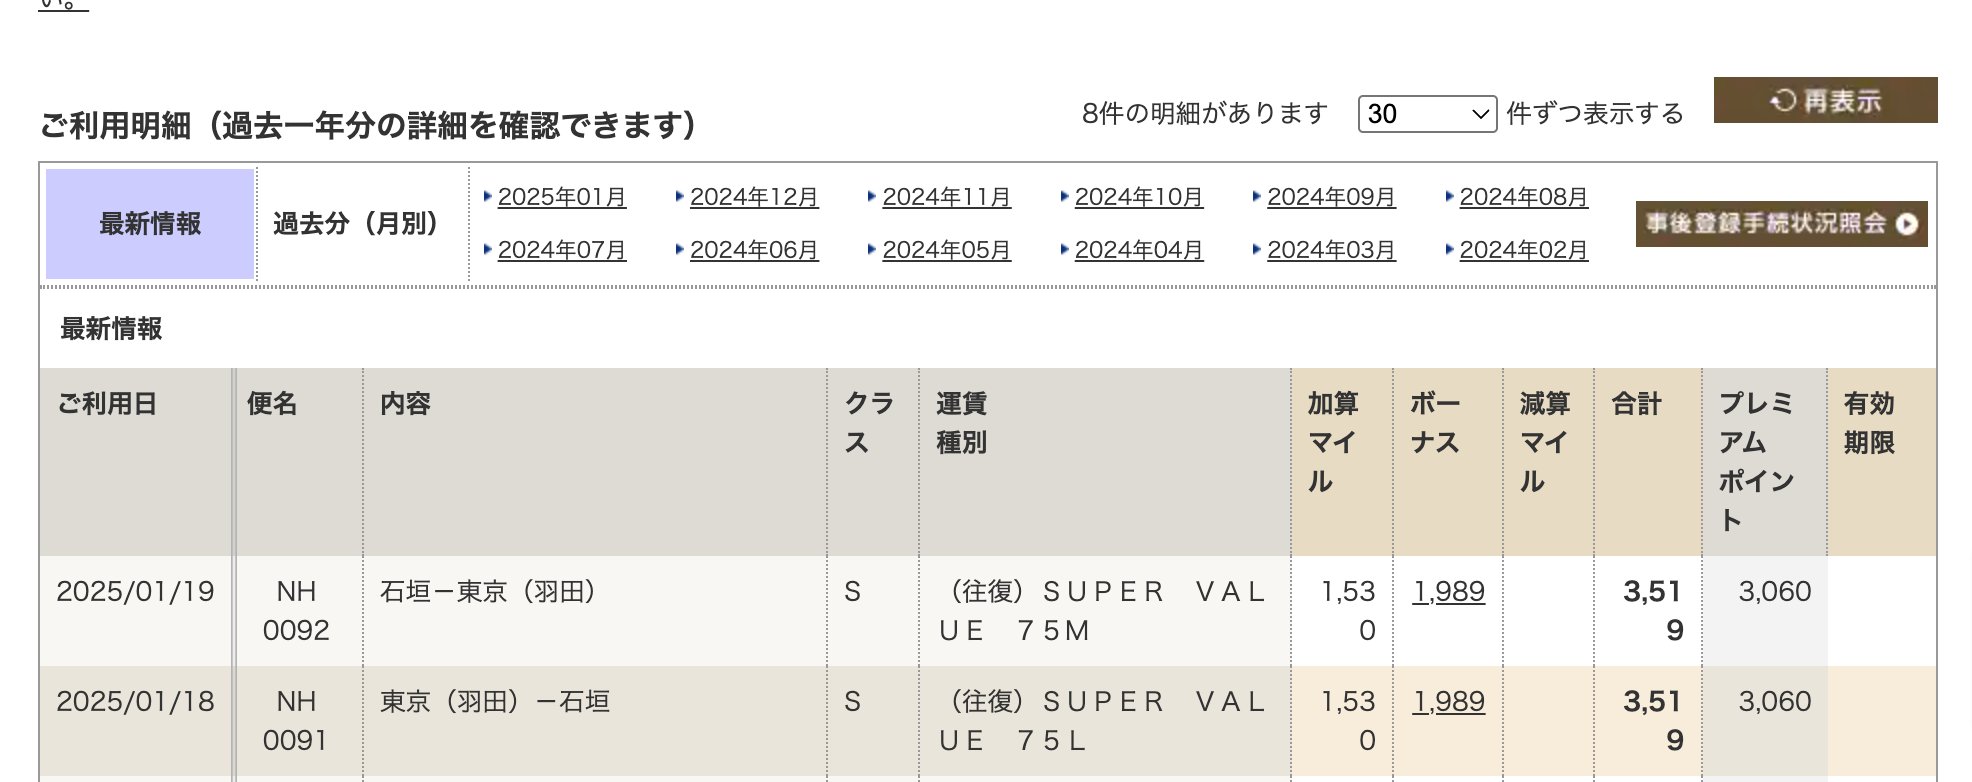Open the 30件 per-page dropdown
Viewport: 1972px width, 782px height.
point(1427,114)
